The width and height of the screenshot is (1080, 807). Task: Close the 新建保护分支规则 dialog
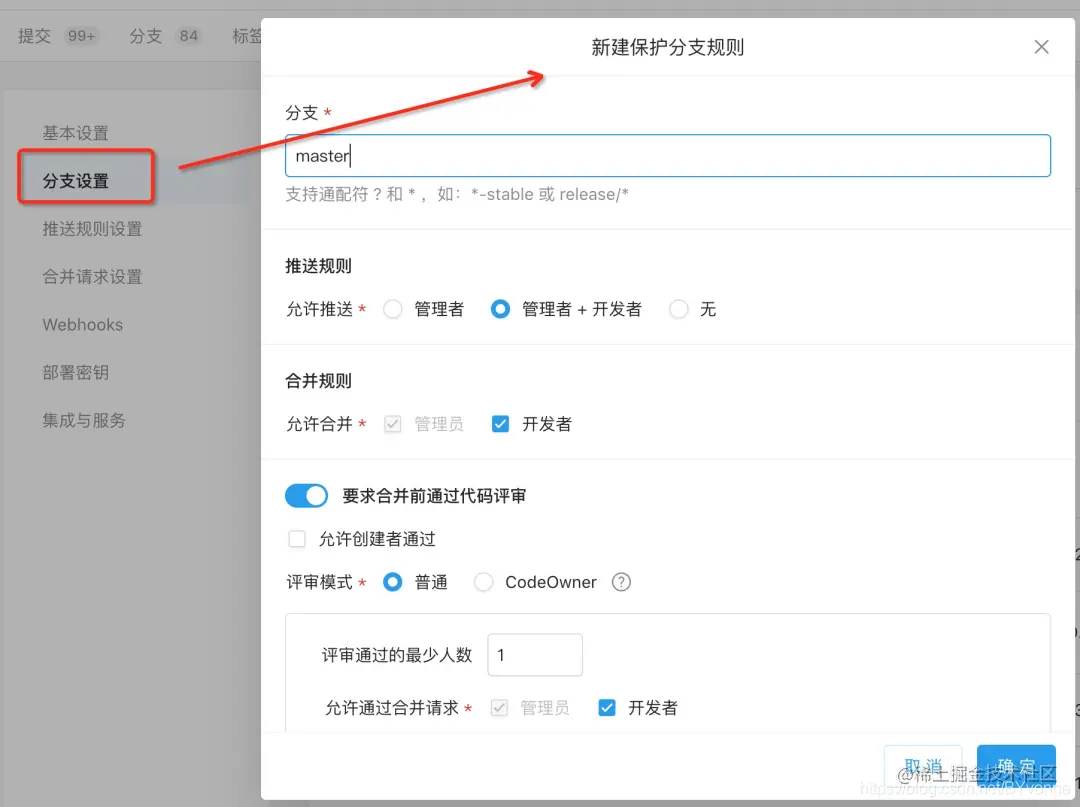coord(1041,46)
